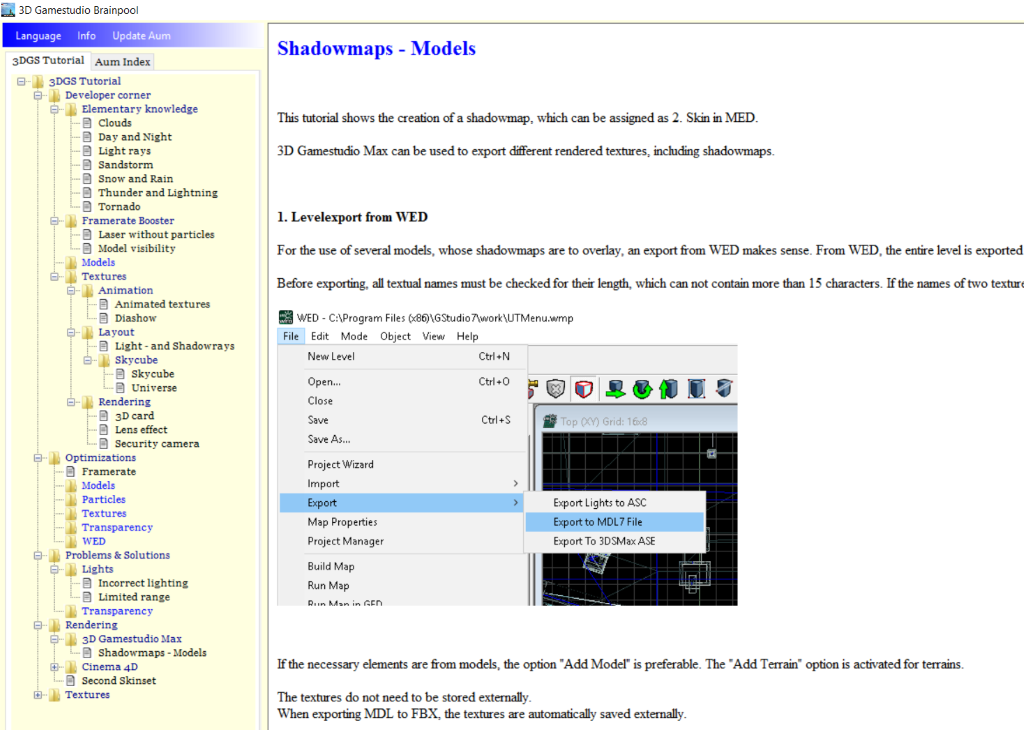Viewport: 1024px width, 730px height.
Task: Click the page icon beside Clouds
Action: [x=87, y=123]
